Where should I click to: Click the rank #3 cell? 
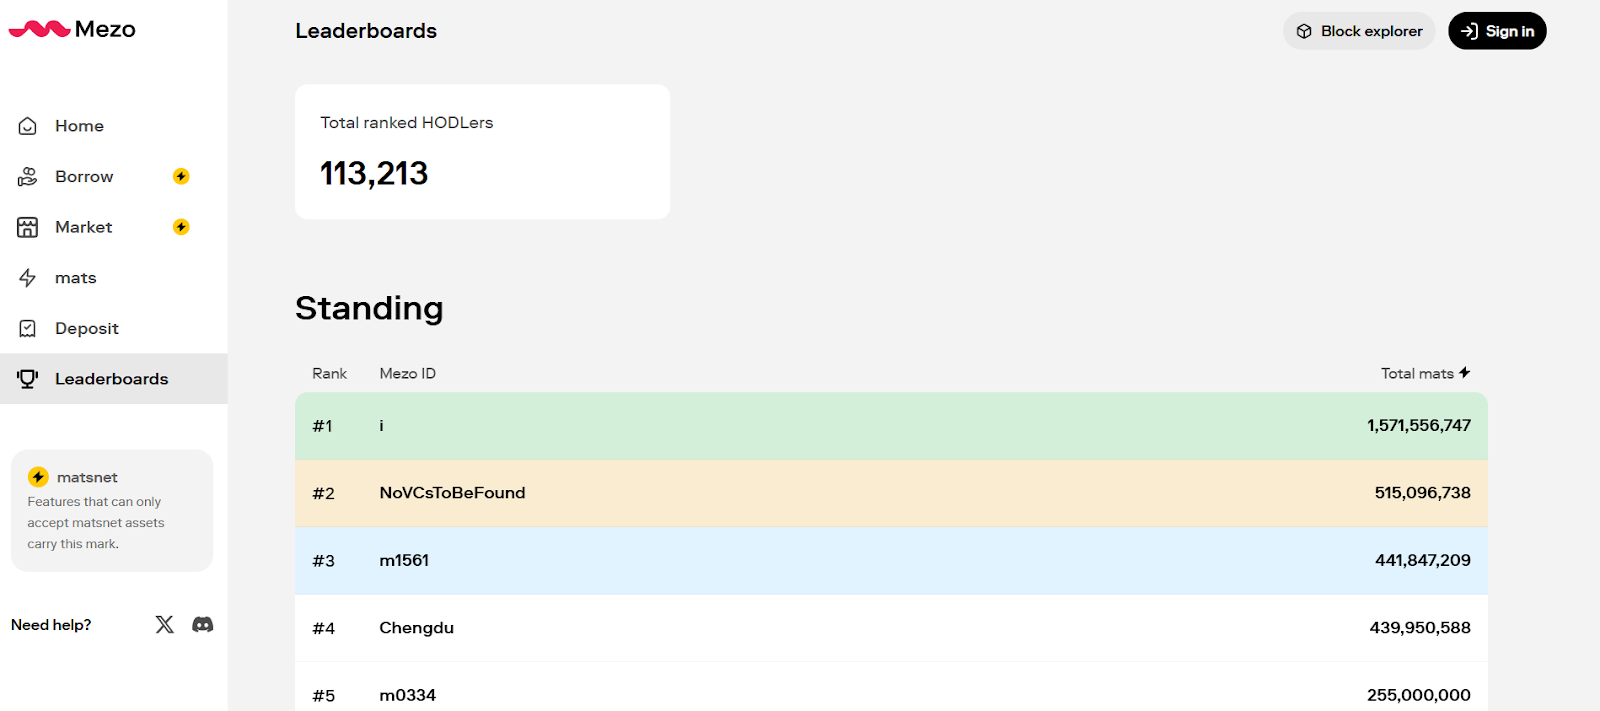coord(323,561)
